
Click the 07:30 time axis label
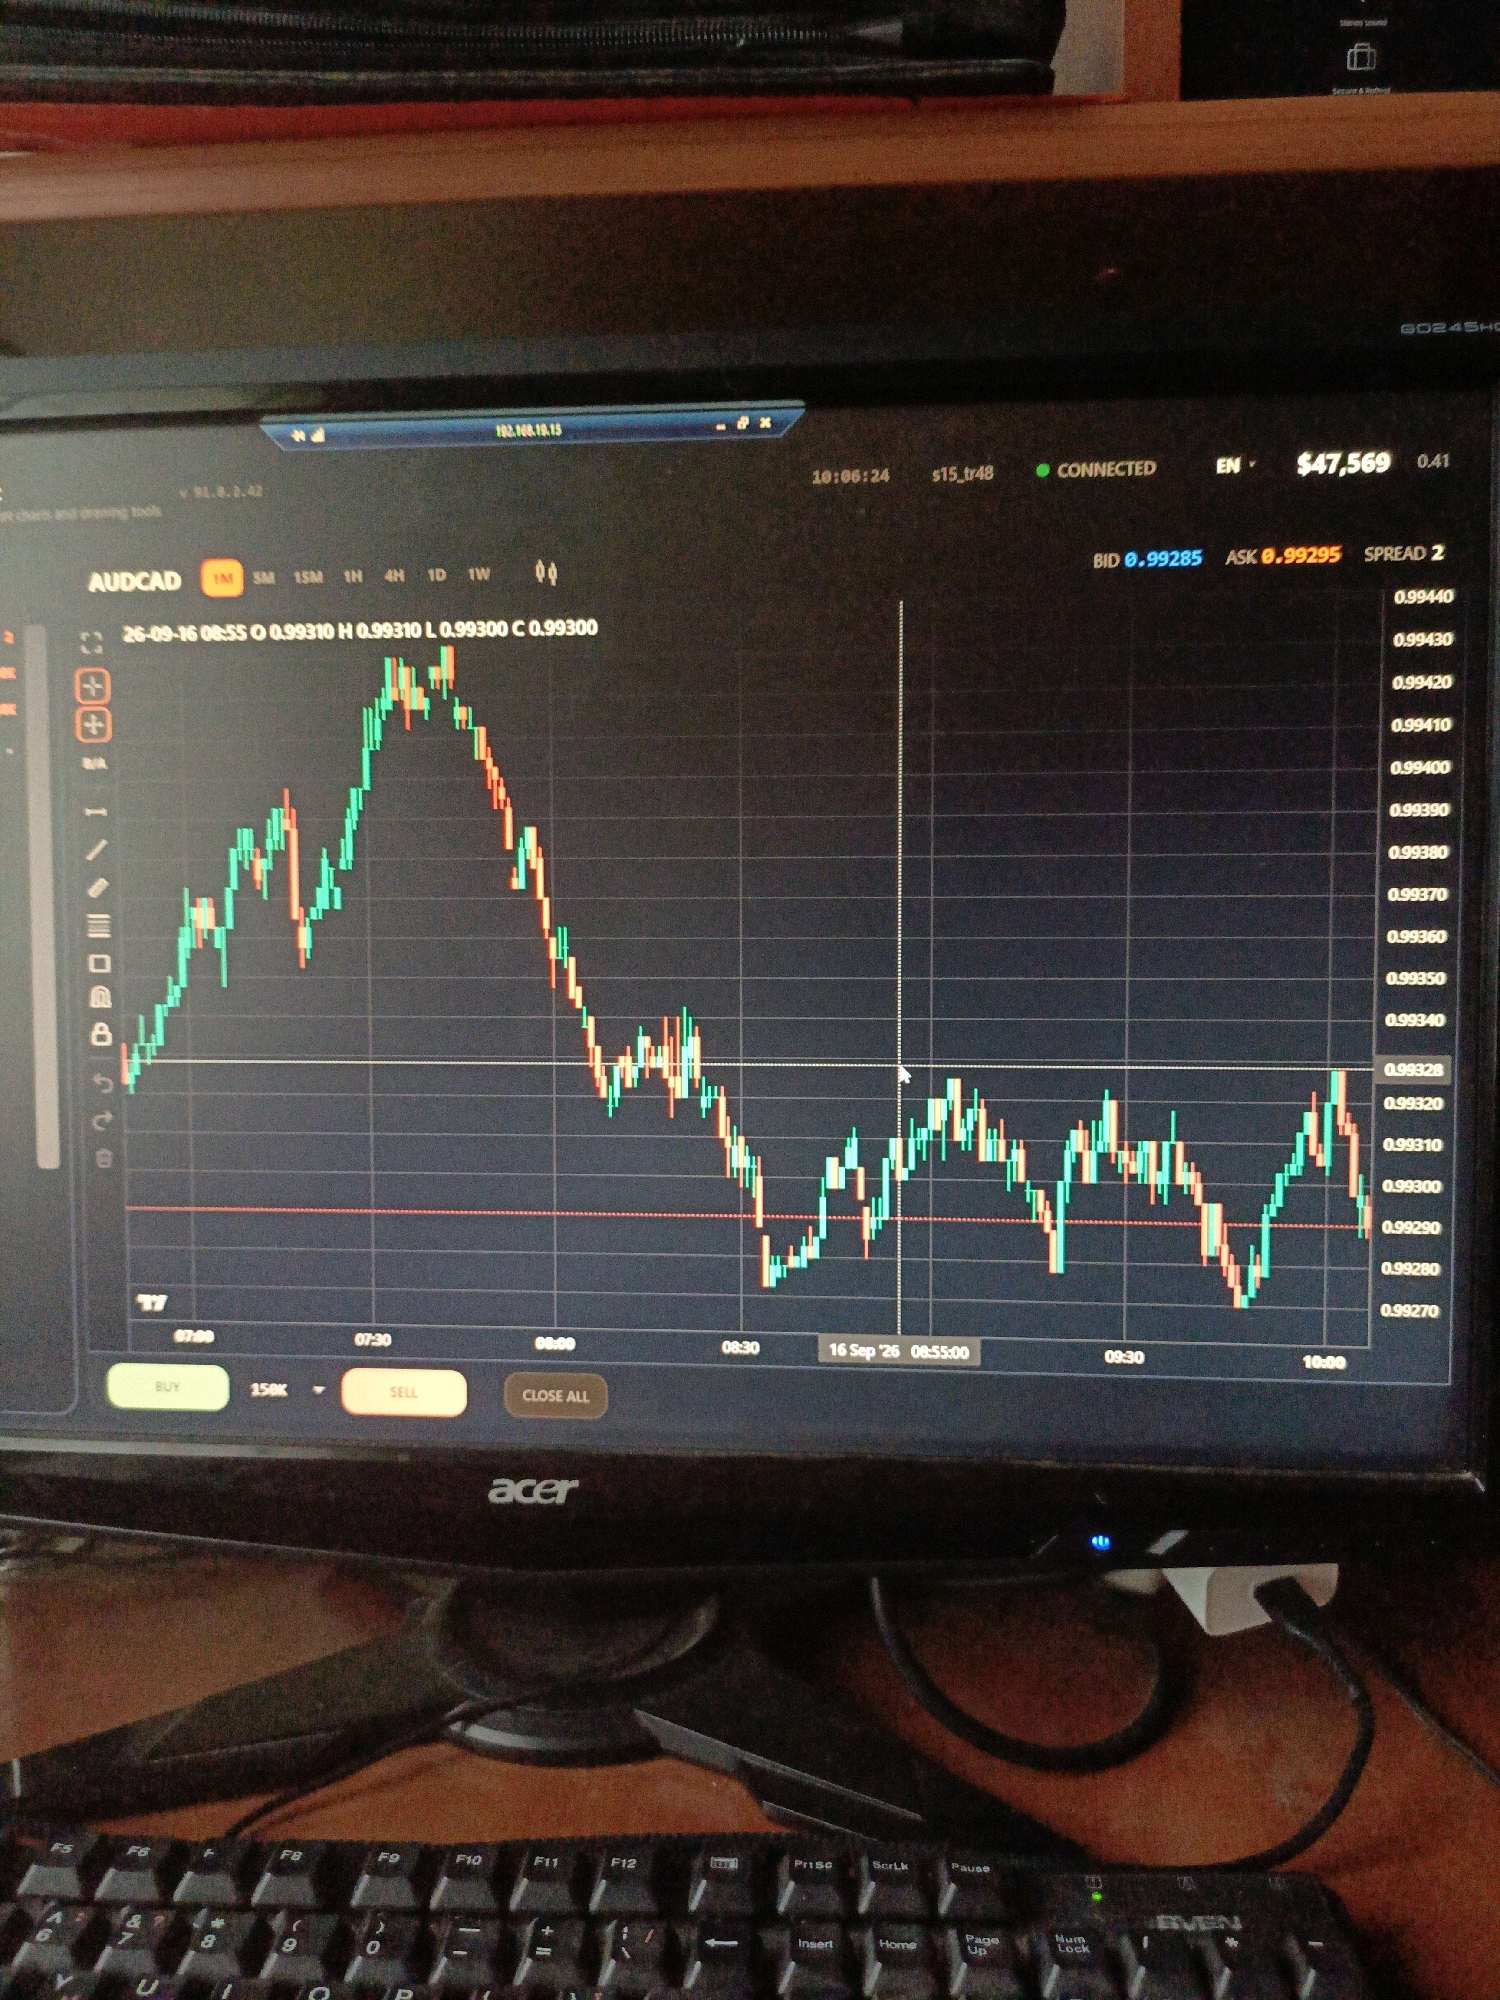372,1339
